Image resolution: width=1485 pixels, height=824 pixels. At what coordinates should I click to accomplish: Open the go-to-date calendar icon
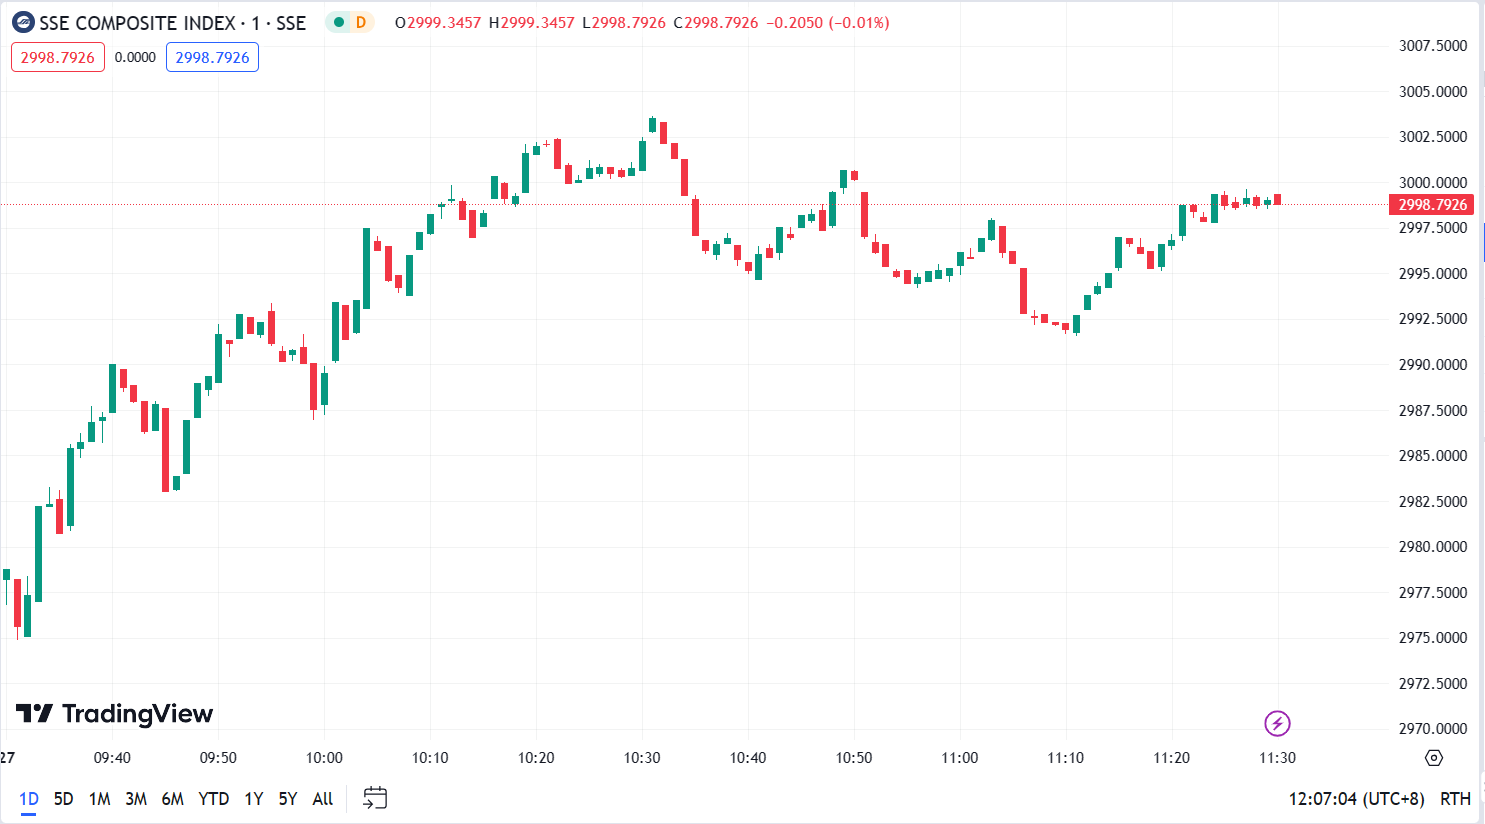point(375,798)
